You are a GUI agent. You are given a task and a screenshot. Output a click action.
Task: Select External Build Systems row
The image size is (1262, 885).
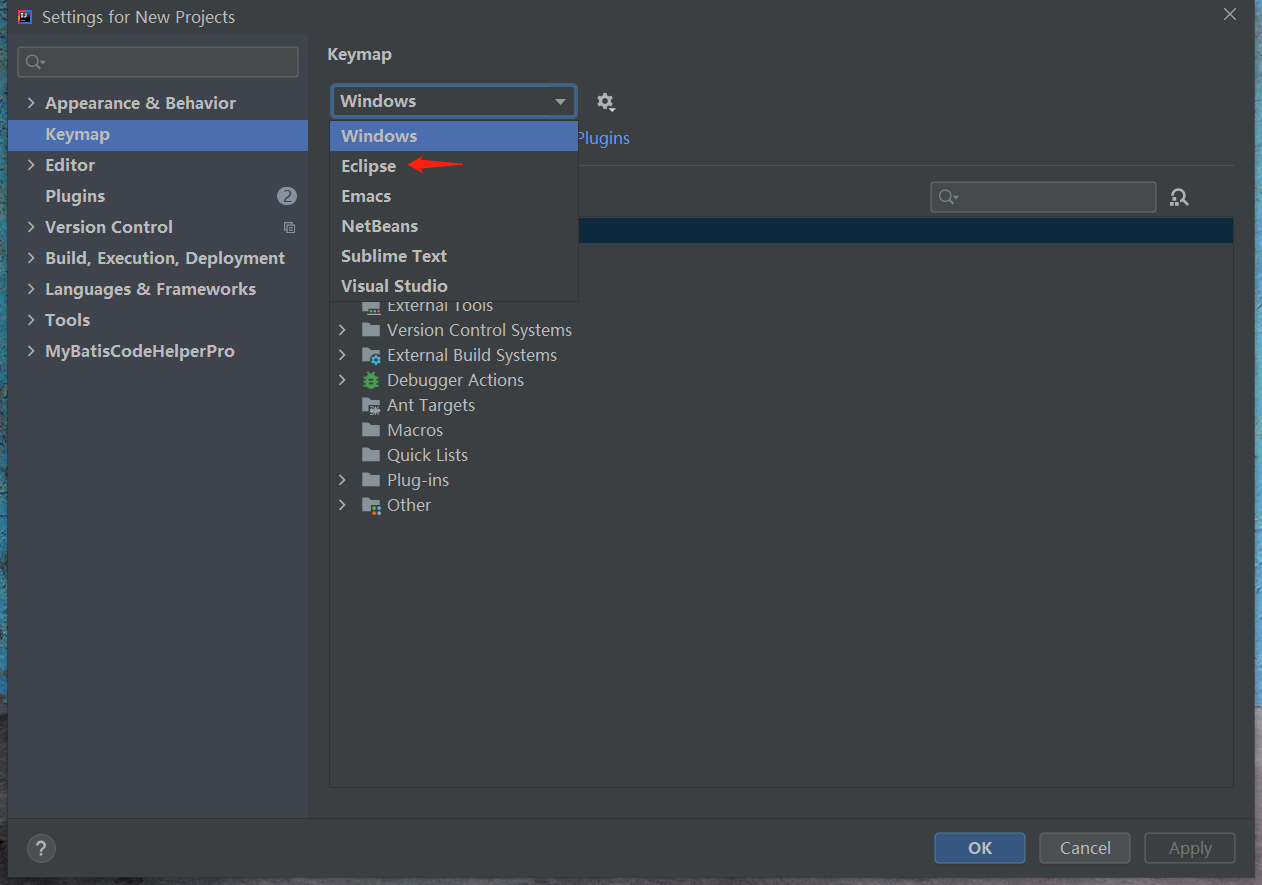pyautogui.click(x=781, y=355)
